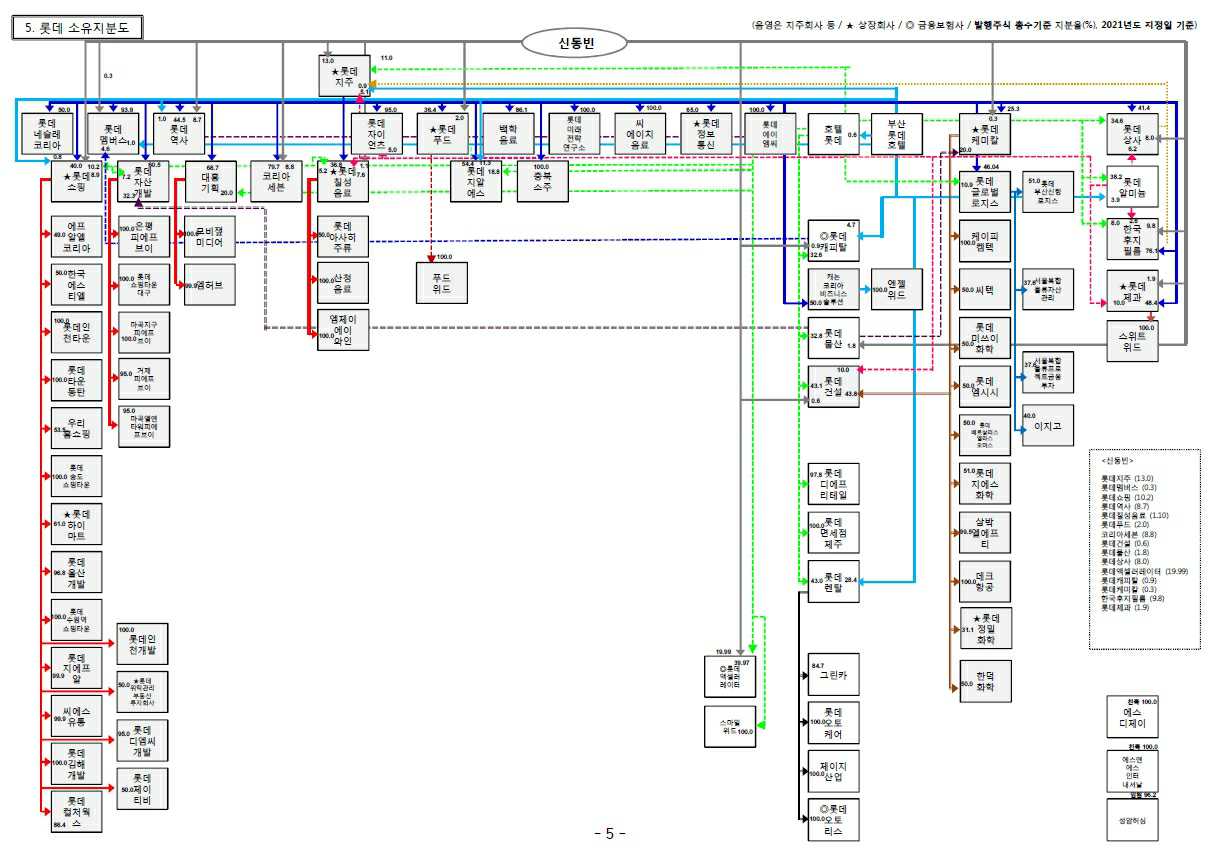Click the 롯데엠시시 box
The width and height of the screenshot is (1231, 858).
pyautogui.click(x=983, y=386)
